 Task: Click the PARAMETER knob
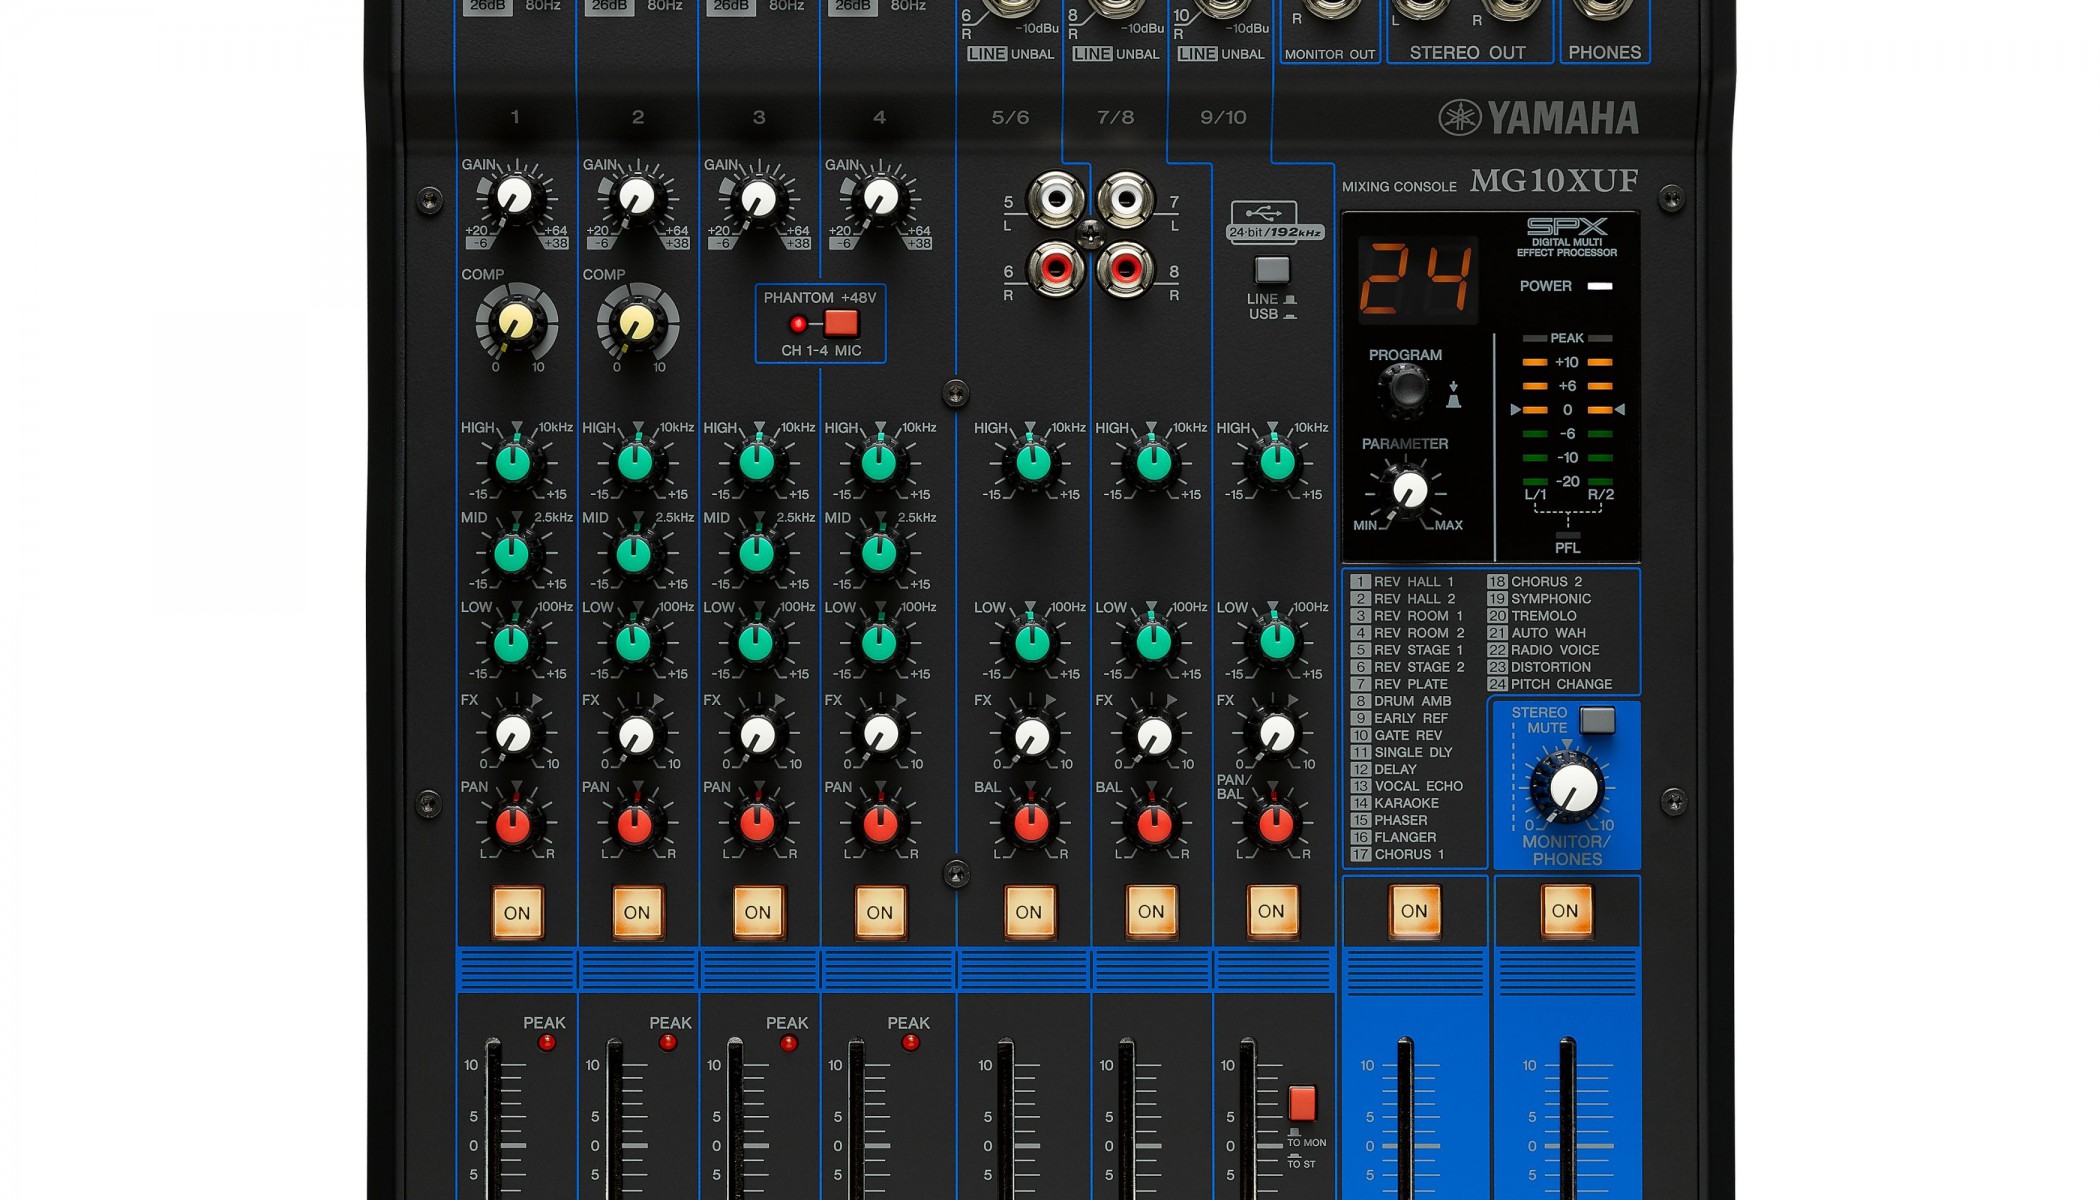pos(1409,490)
